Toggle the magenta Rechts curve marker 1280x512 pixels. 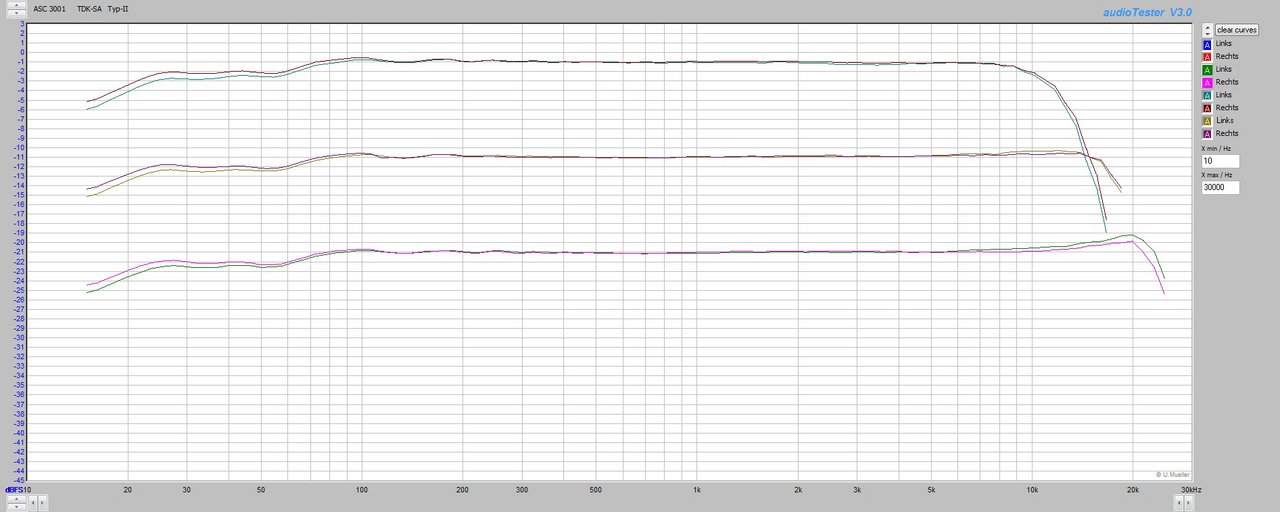point(1207,83)
